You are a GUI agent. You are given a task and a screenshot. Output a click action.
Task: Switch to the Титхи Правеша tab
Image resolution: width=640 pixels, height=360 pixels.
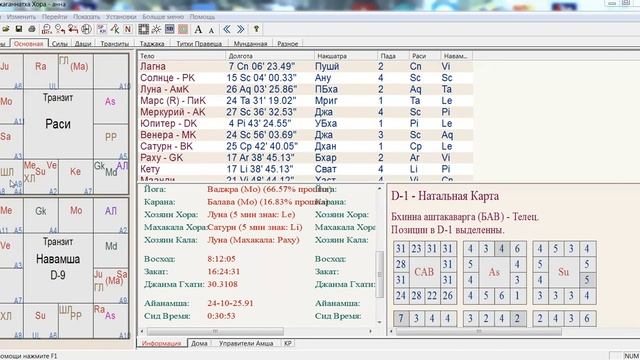pyautogui.click(x=199, y=44)
